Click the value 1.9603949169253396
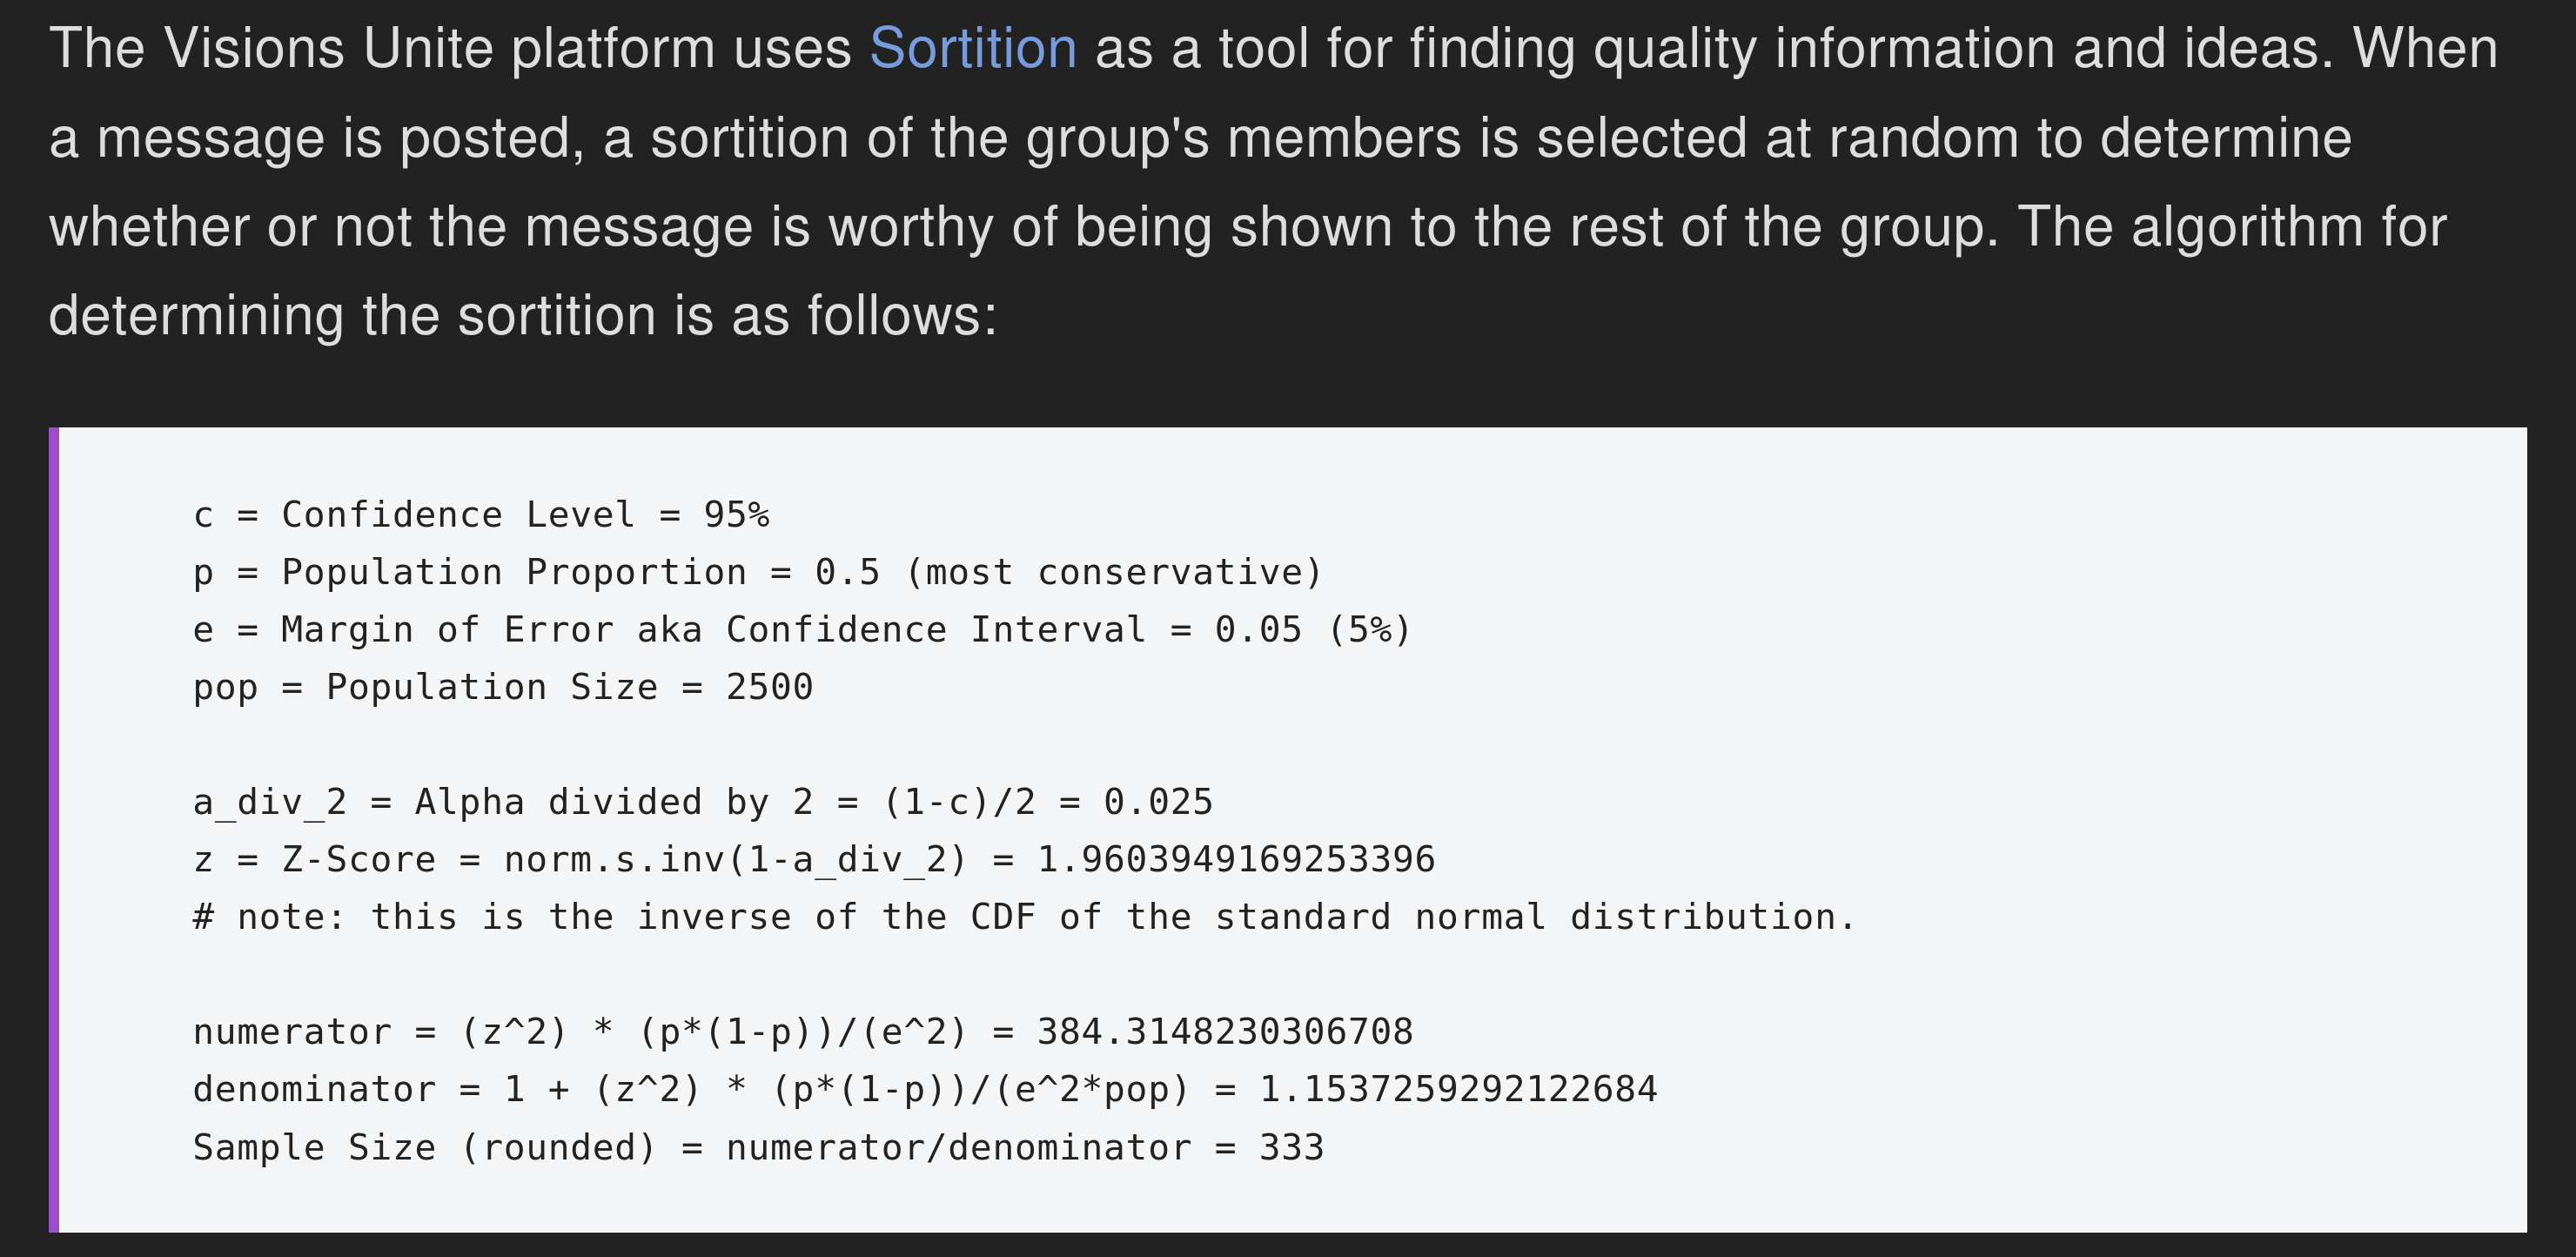The width and height of the screenshot is (2576, 1257). [1236, 860]
